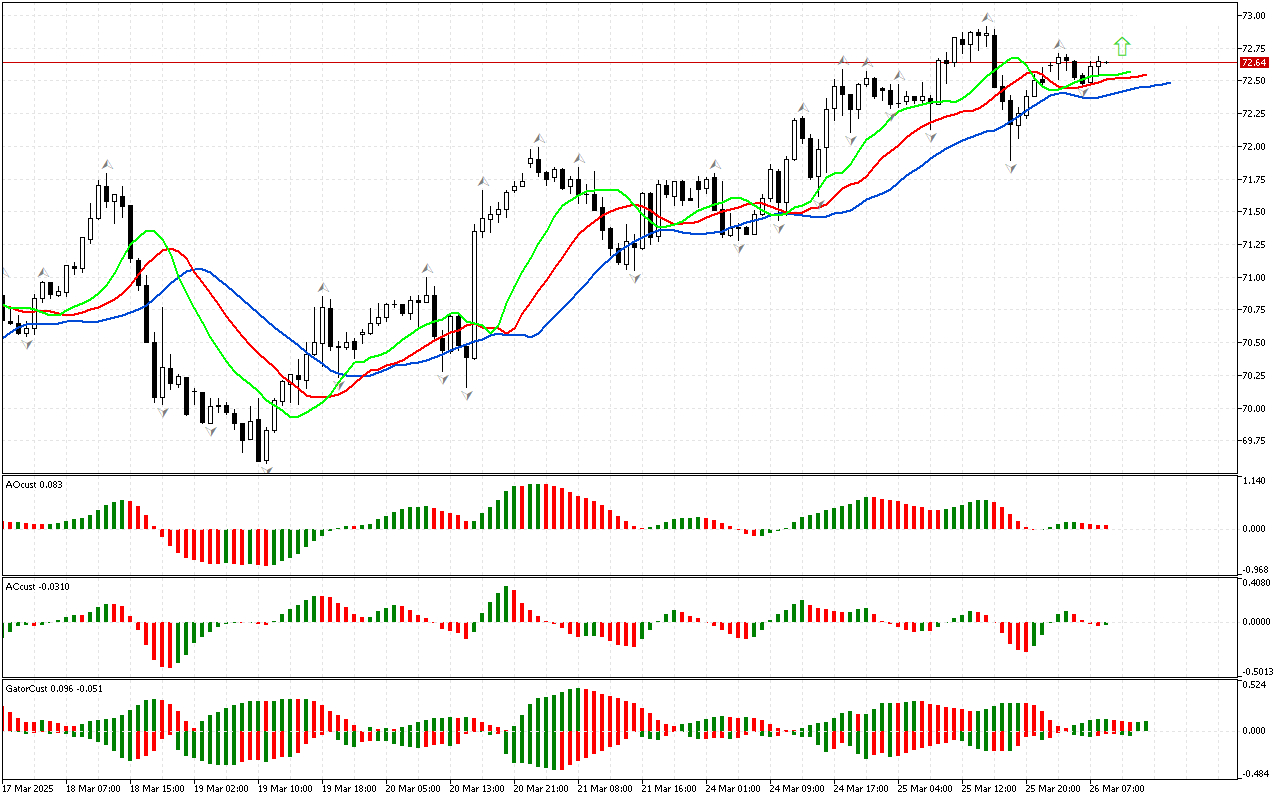Select the 21 Mar 08:00 time label
Viewport: 1280px width, 800px height.
pos(605,789)
